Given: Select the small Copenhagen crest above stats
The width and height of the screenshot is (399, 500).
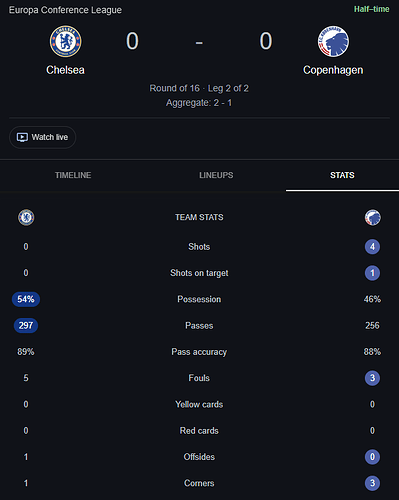Looking at the screenshot, I should pos(372,217).
